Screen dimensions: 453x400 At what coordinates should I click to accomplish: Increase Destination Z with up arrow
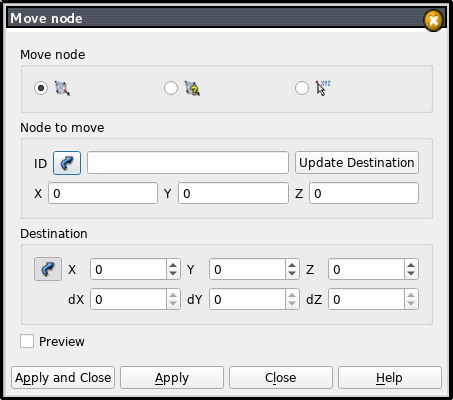click(x=411, y=265)
